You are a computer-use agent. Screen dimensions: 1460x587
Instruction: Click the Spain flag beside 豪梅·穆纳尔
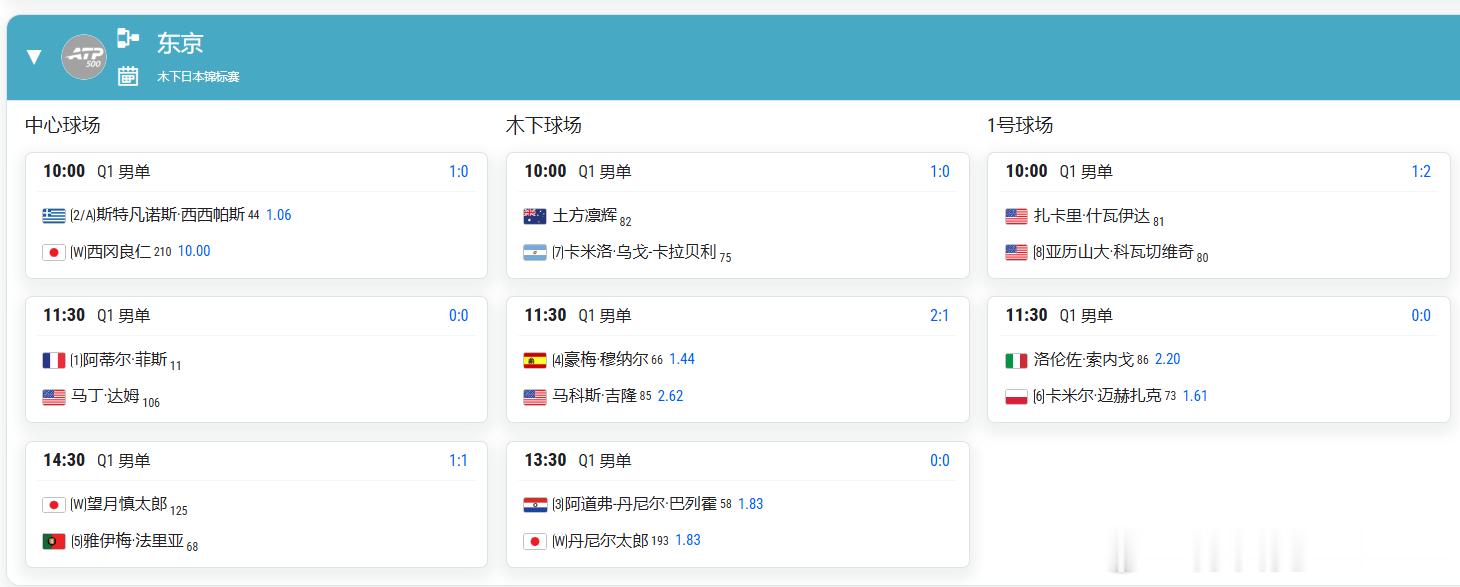click(535, 360)
